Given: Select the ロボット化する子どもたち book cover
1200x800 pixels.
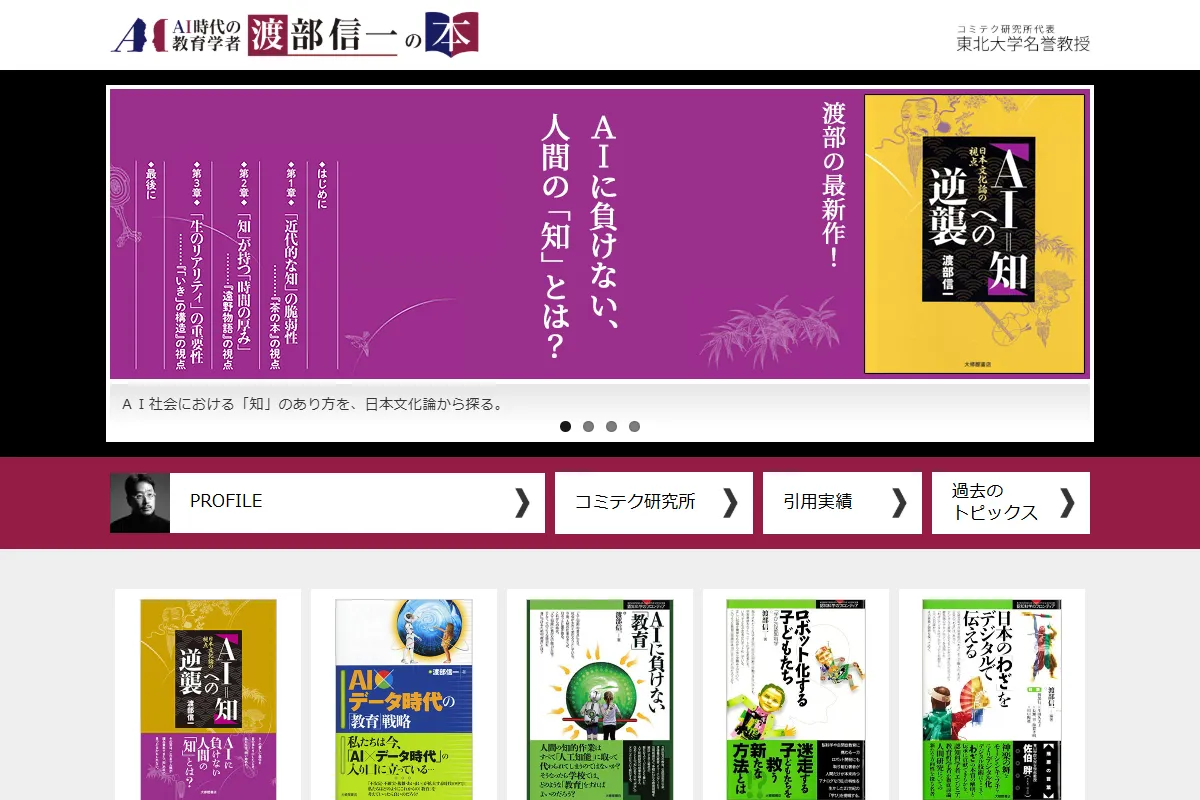Looking at the screenshot, I should point(795,699).
